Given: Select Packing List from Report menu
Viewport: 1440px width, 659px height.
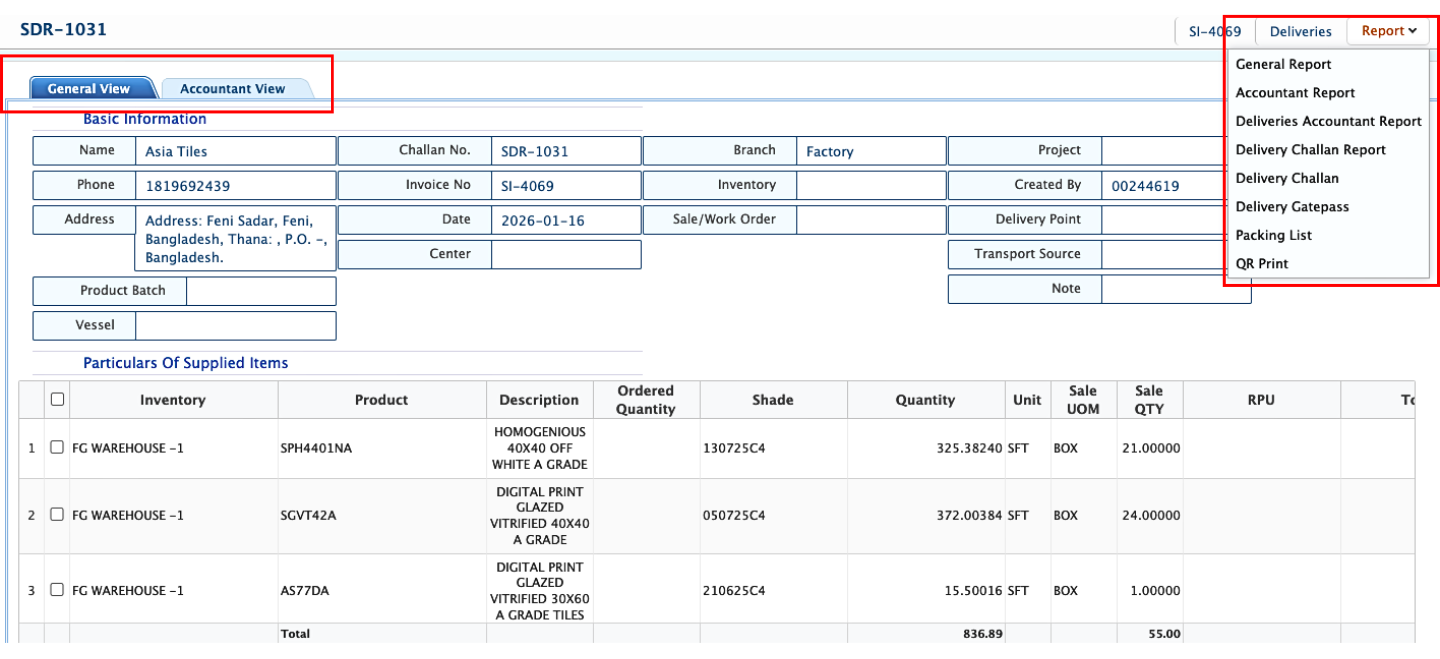Looking at the screenshot, I should 1273,235.
